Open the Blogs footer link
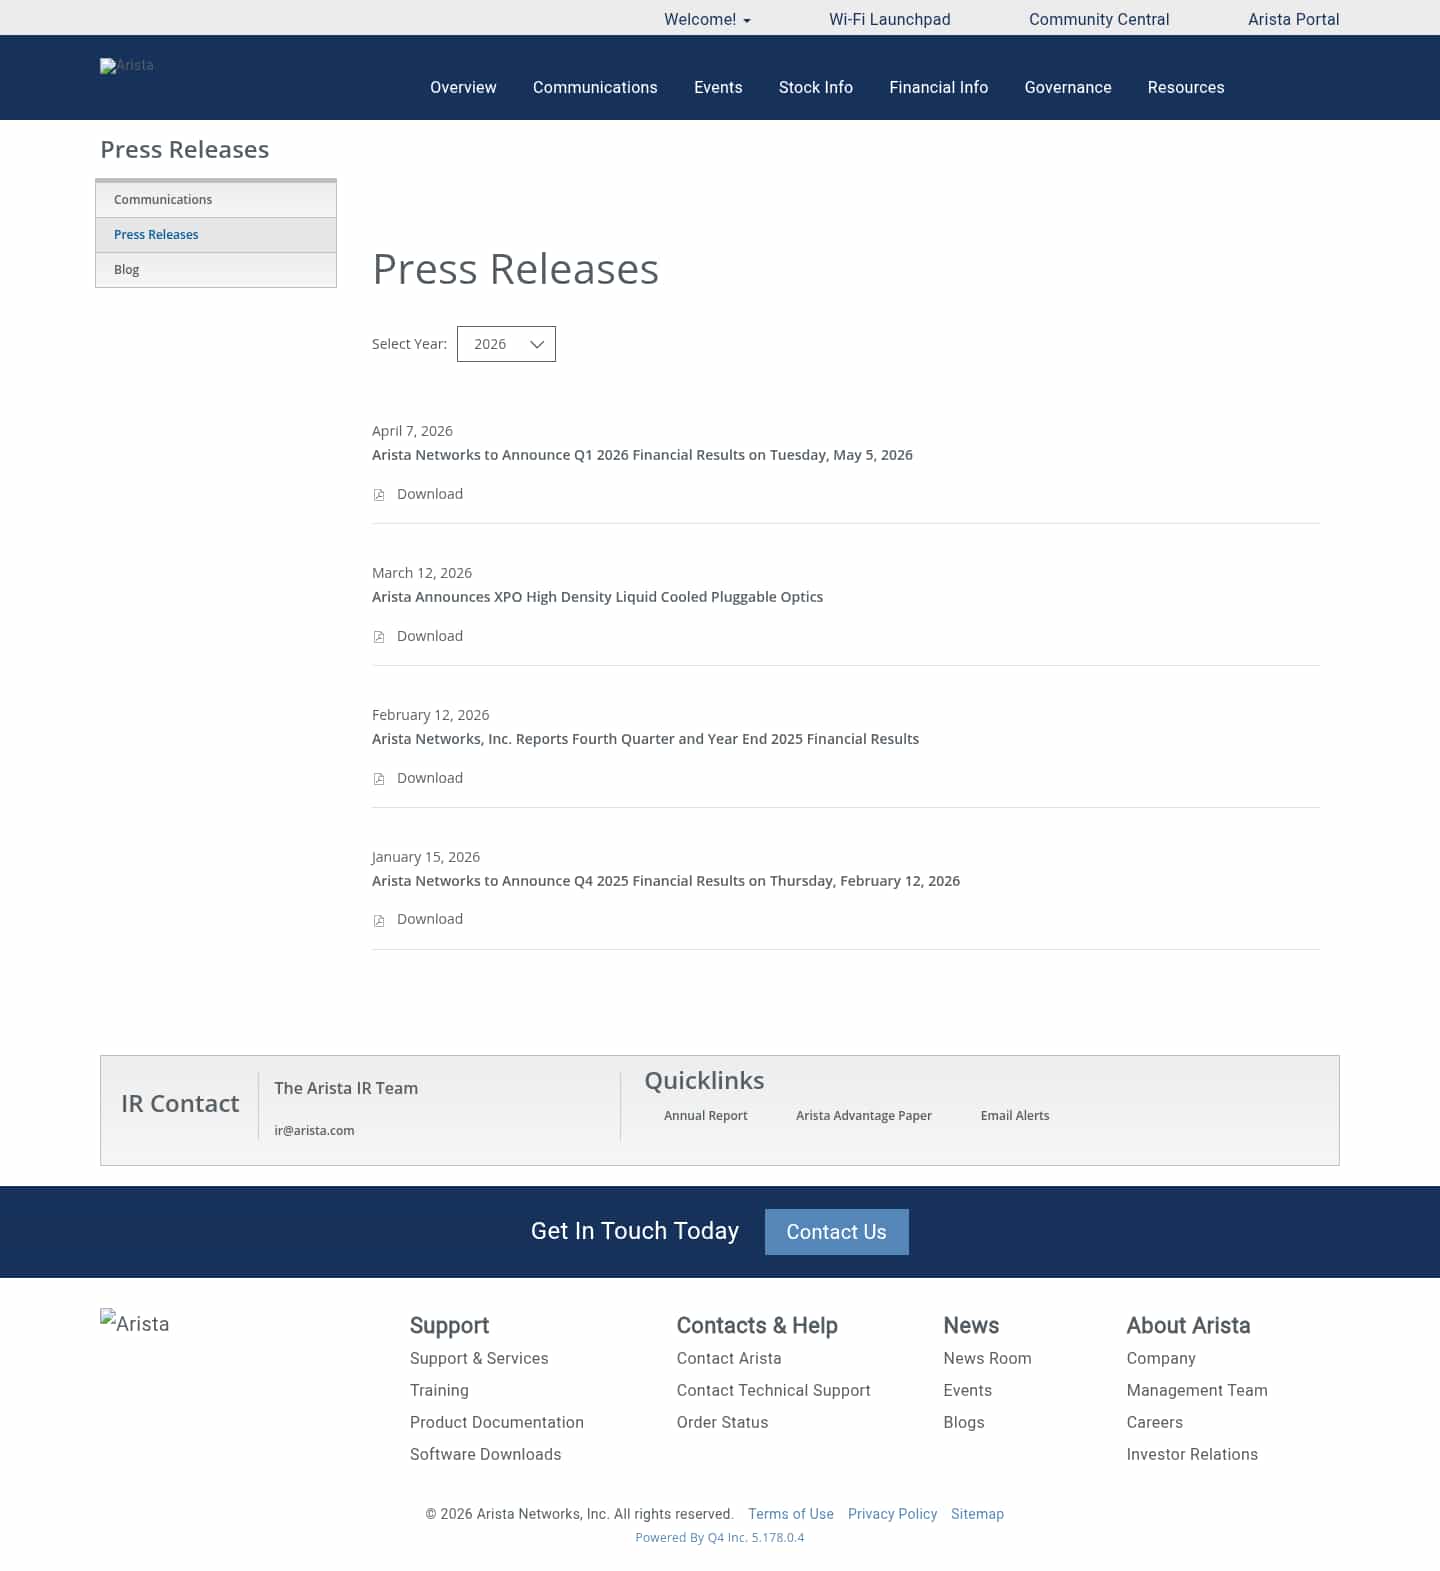 (964, 1422)
